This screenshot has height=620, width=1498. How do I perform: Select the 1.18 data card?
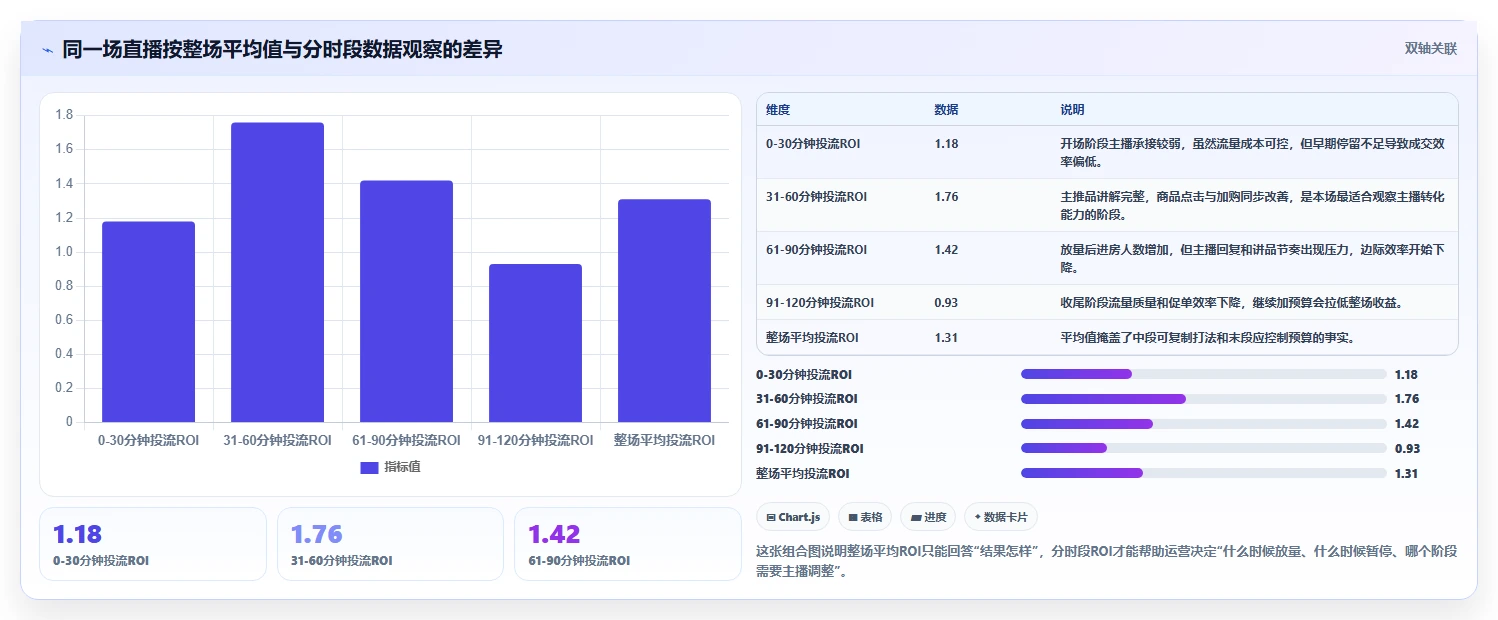(153, 544)
